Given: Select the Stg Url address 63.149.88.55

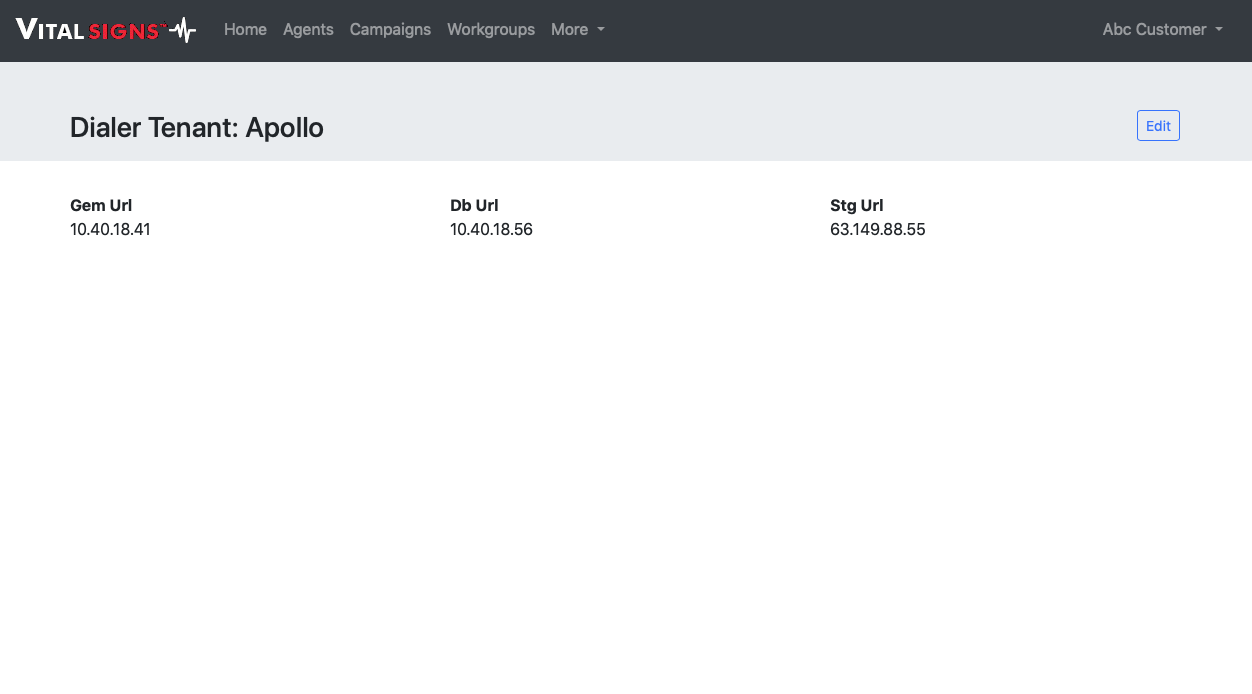Looking at the screenshot, I should [x=877, y=230].
